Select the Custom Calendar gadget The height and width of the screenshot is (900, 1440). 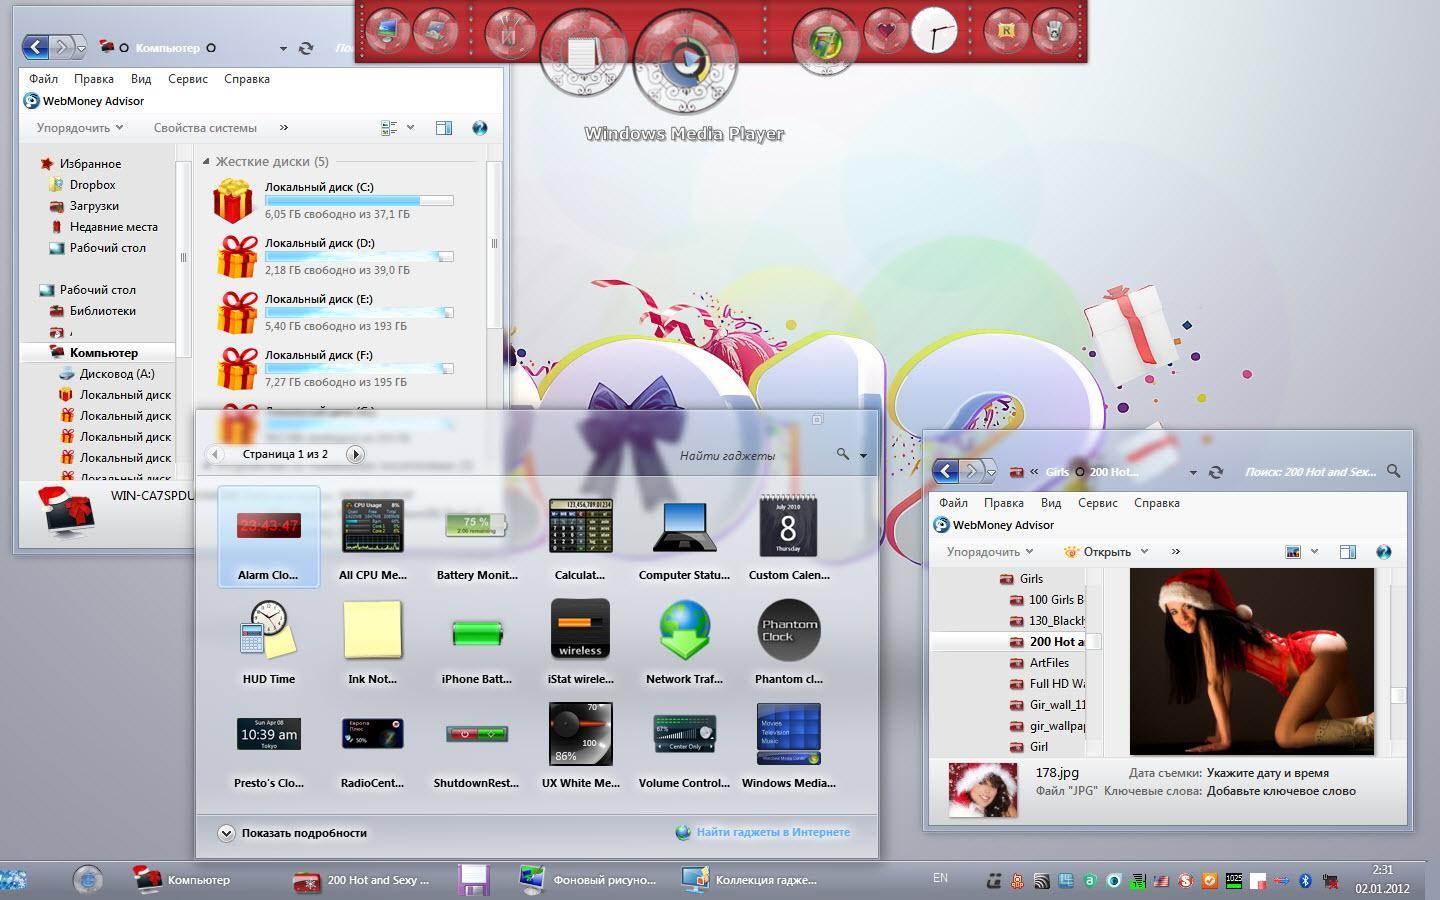tap(788, 537)
